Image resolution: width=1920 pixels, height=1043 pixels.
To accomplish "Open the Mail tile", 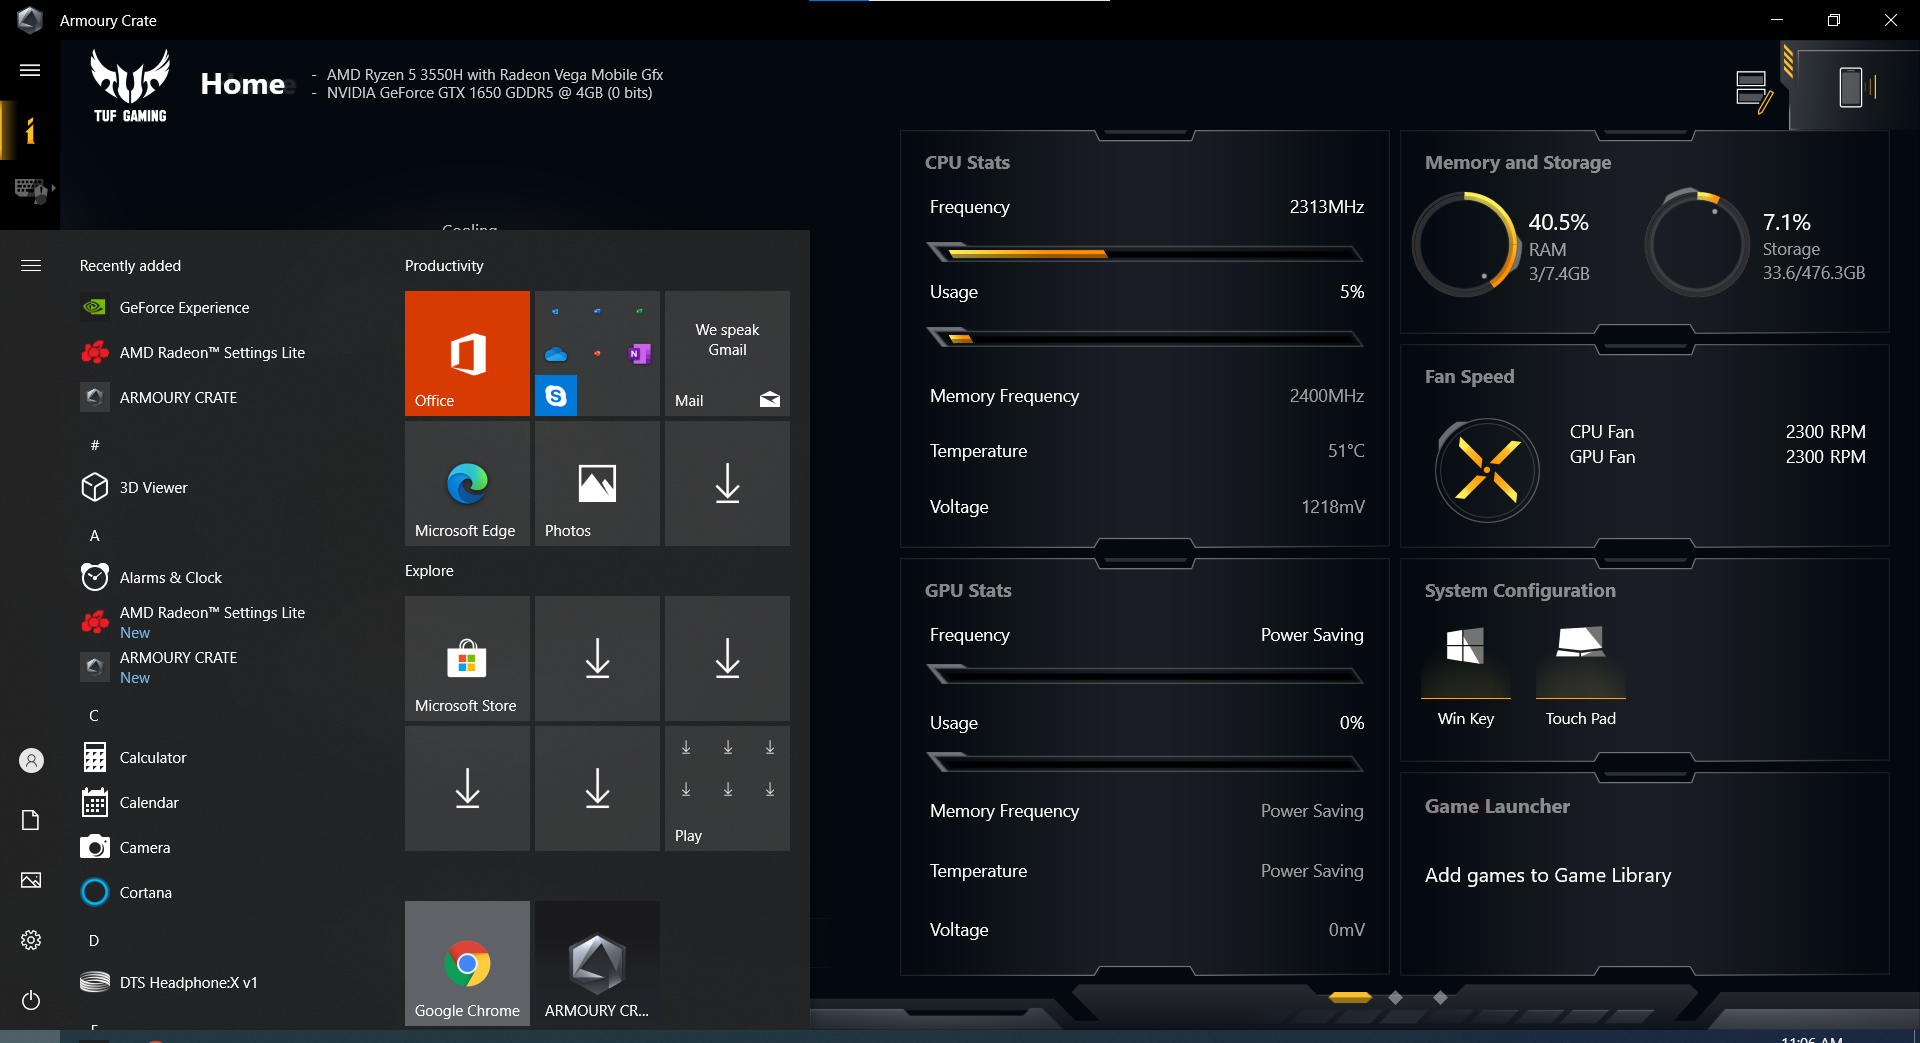I will pyautogui.click(x=727, y=353).
